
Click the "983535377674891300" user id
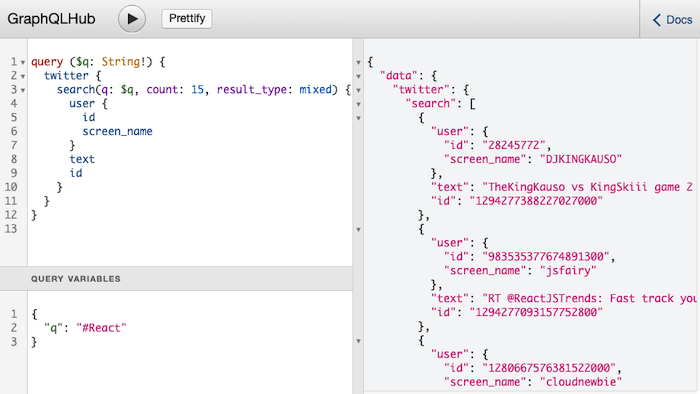tap(546, 257)
